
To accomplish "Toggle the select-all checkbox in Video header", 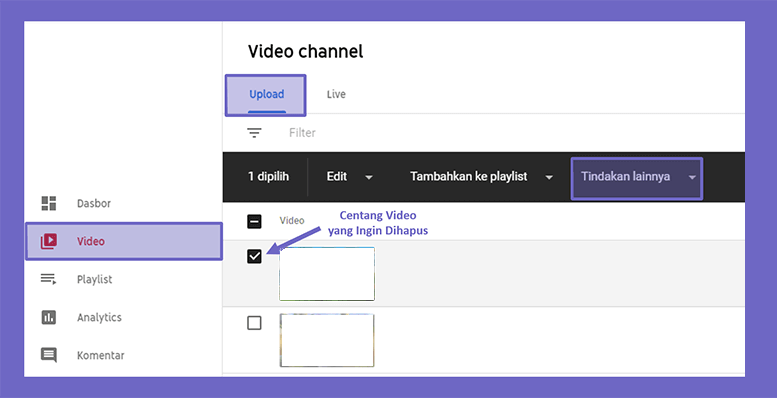I will click(254, 221).
